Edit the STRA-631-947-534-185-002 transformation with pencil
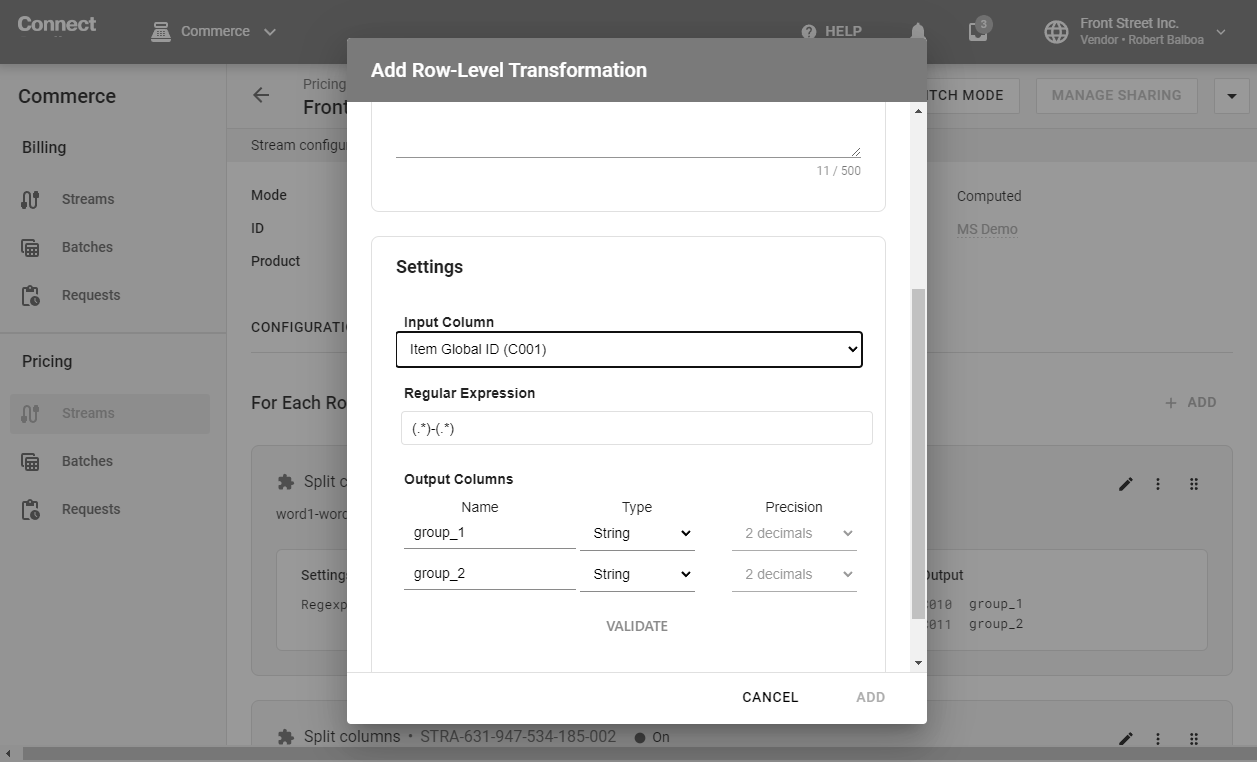The width and height of the screenshot is (1257, 762). (x=1126, y=739)
